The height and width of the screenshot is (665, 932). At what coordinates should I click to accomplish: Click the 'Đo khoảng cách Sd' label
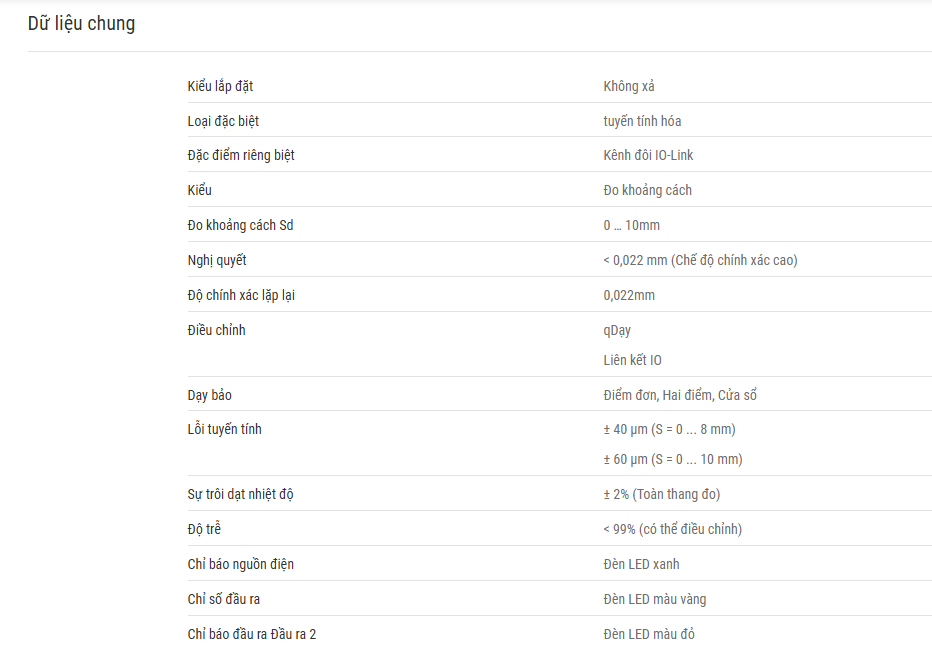pos(241,225)
